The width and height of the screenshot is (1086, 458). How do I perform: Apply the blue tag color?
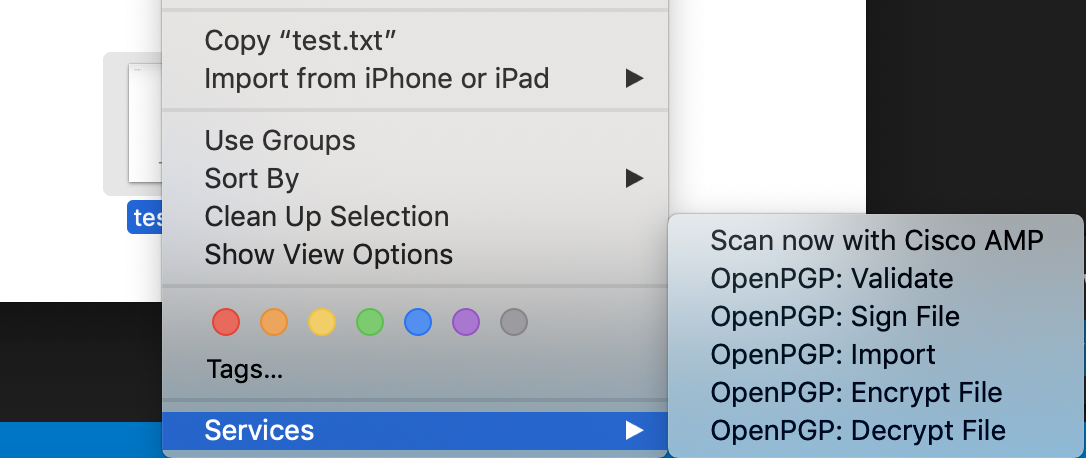418,322
